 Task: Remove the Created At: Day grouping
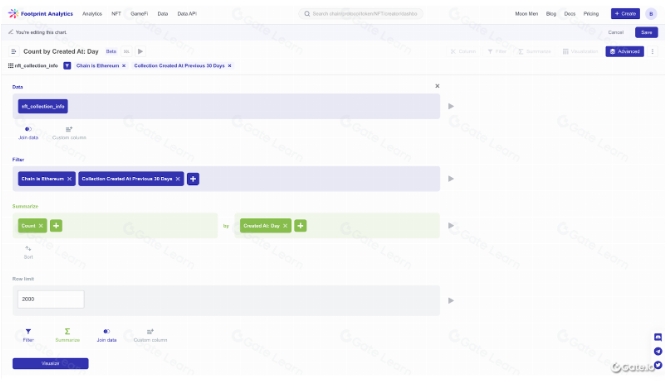285,226
